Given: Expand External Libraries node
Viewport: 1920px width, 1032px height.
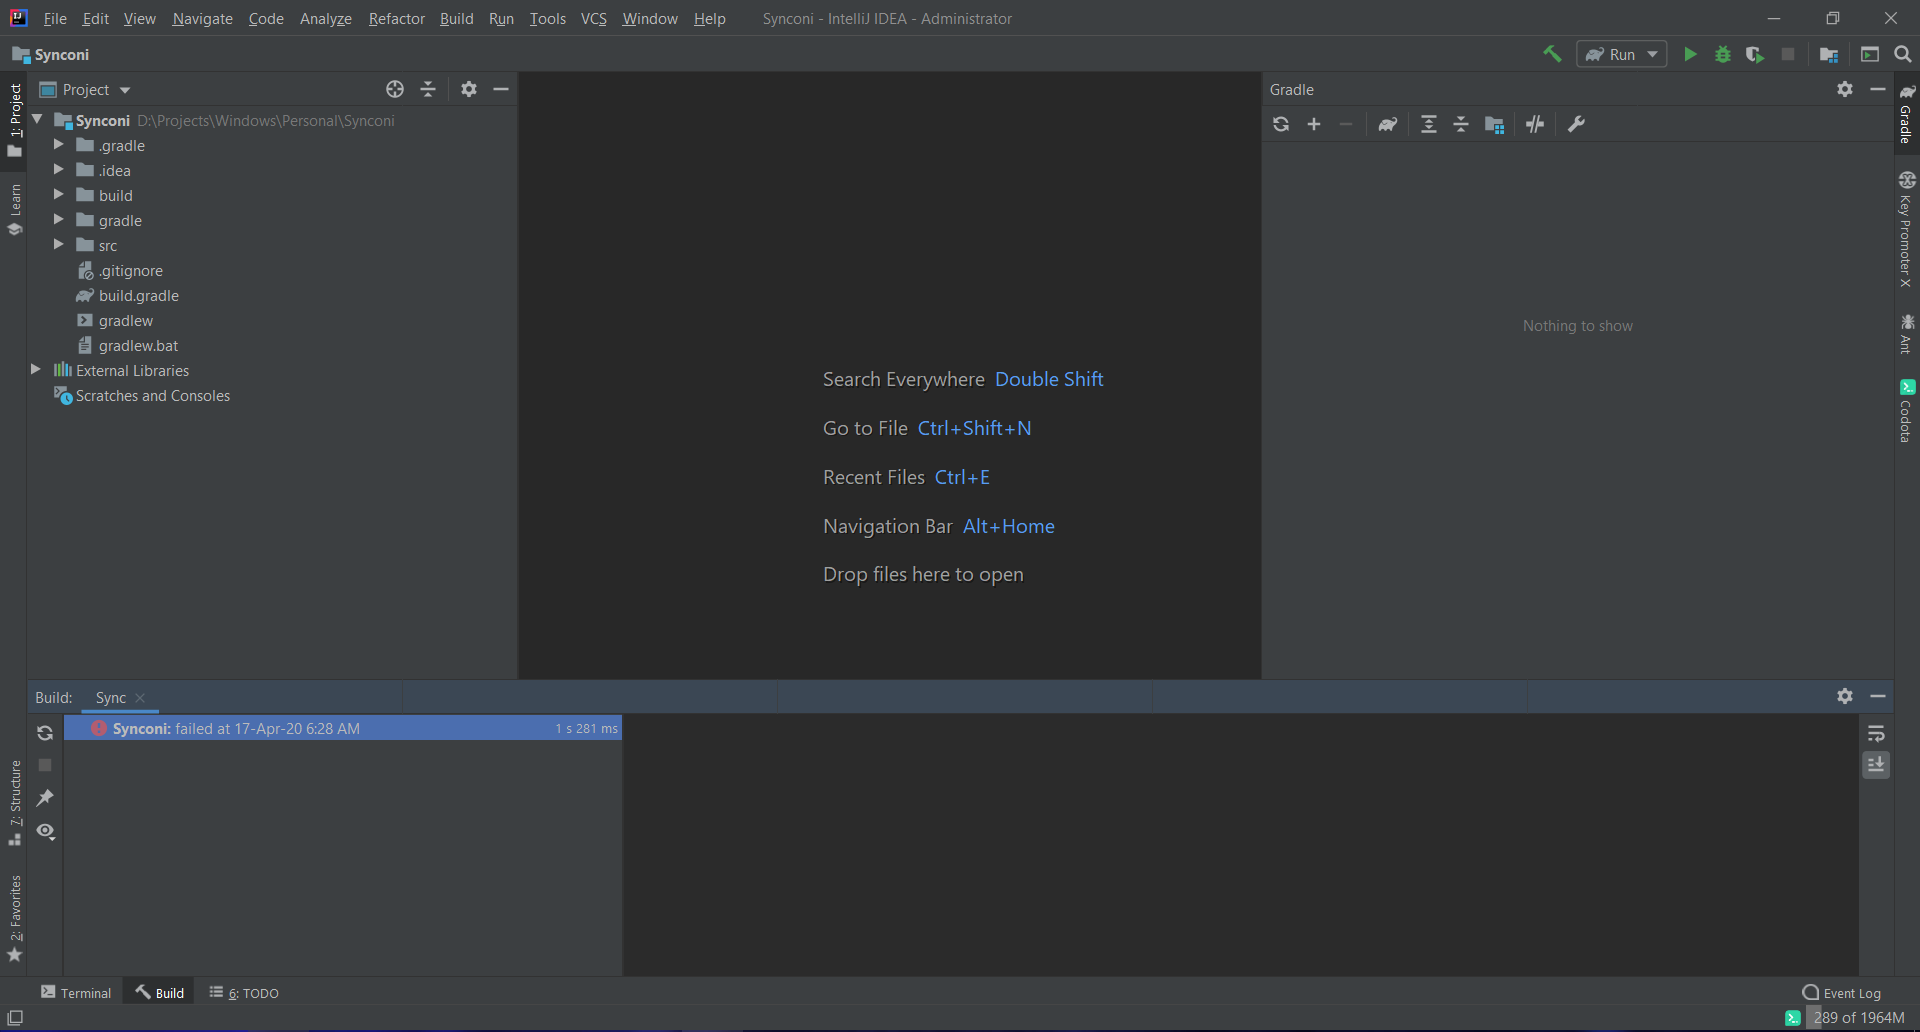Looking at the screenshot, I should point(36,370).
